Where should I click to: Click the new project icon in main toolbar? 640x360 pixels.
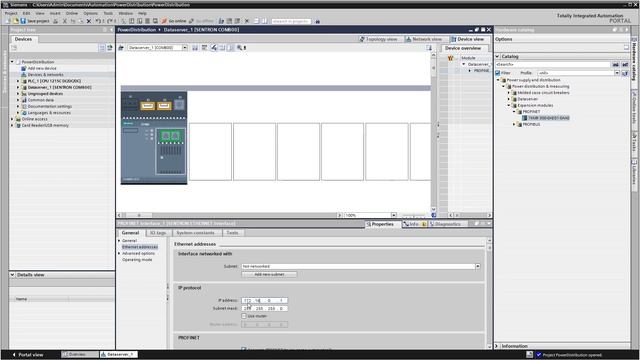point(8,21)
